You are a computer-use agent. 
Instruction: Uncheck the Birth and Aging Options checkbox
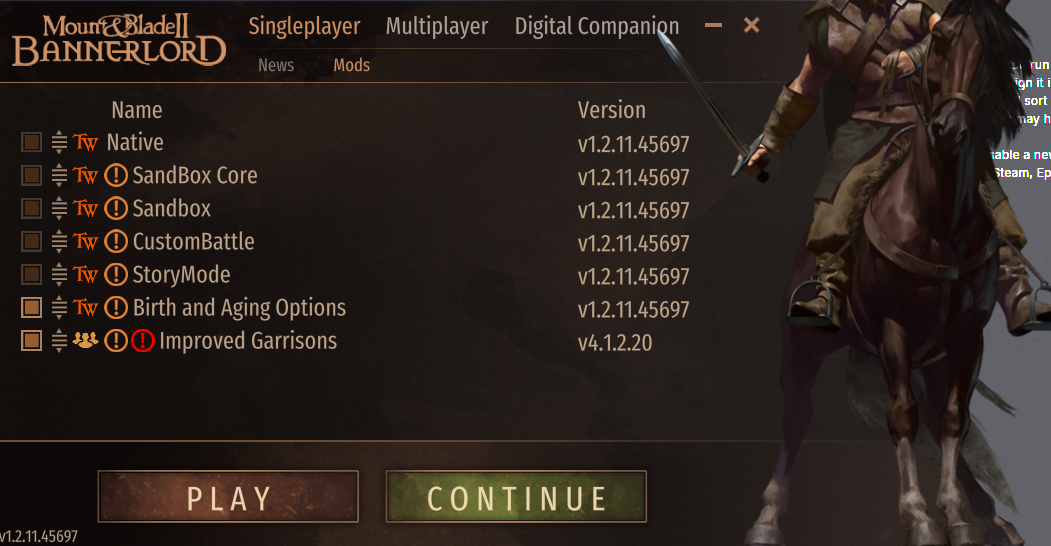coord(32,308)
